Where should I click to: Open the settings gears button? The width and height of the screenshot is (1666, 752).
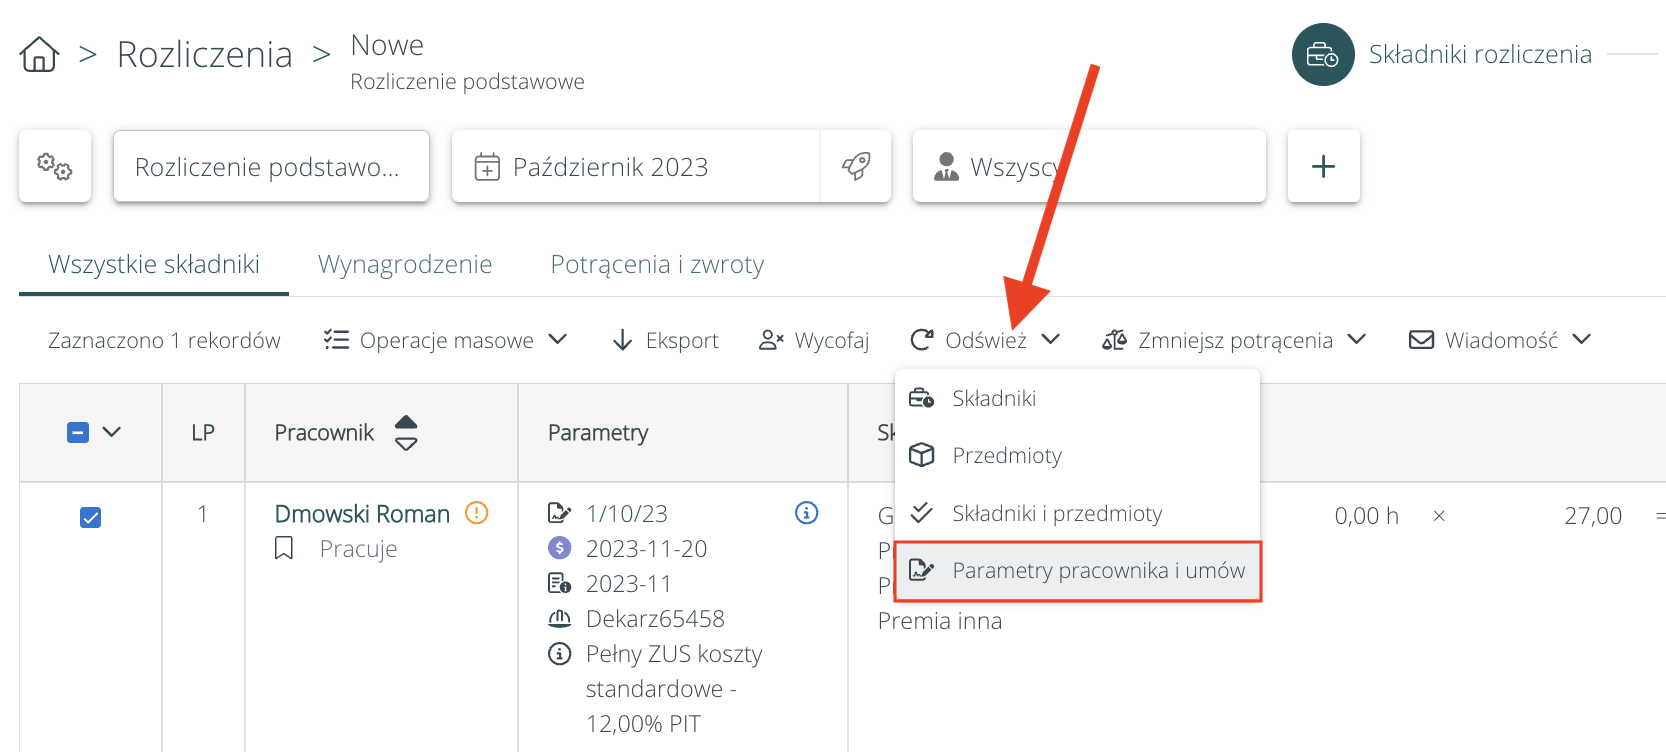[55, 166]
